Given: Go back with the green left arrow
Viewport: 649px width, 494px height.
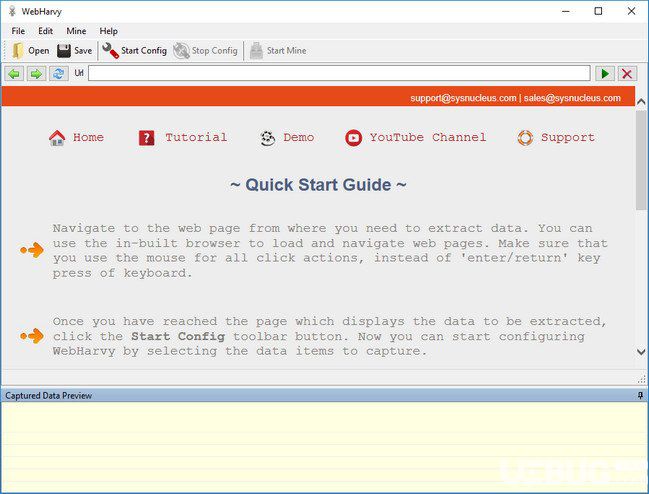Looking at the screenshot, I should pos(14,74).
